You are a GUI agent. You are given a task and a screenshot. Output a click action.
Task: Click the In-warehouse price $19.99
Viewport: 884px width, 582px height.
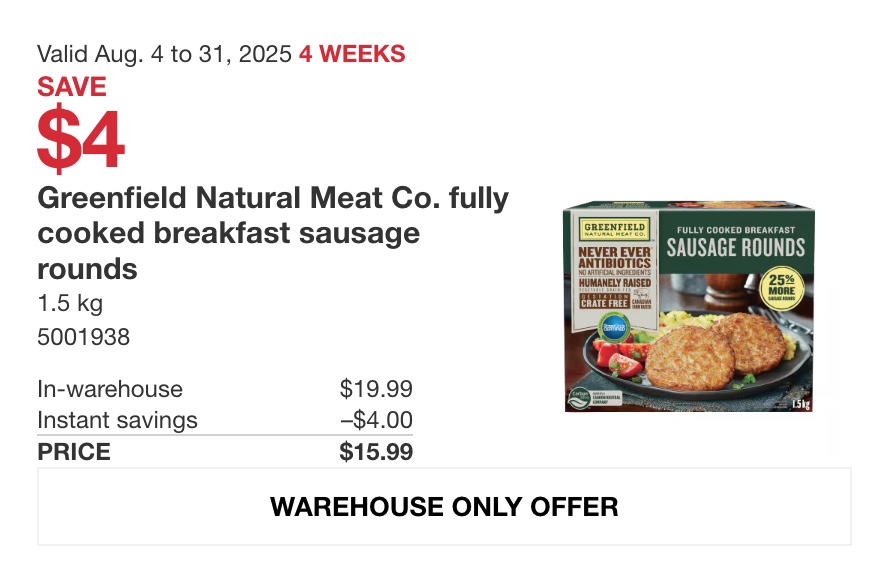coord(376,389)
